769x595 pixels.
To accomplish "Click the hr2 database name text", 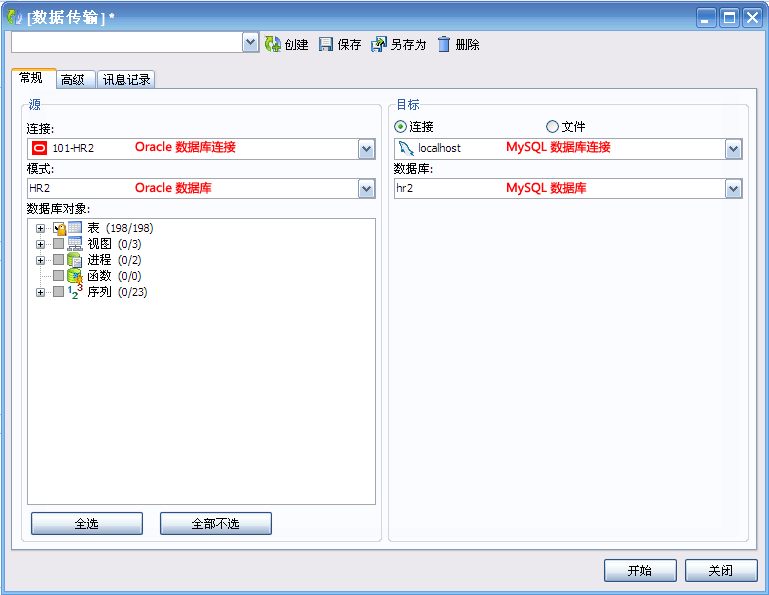I will coord(405,188).
